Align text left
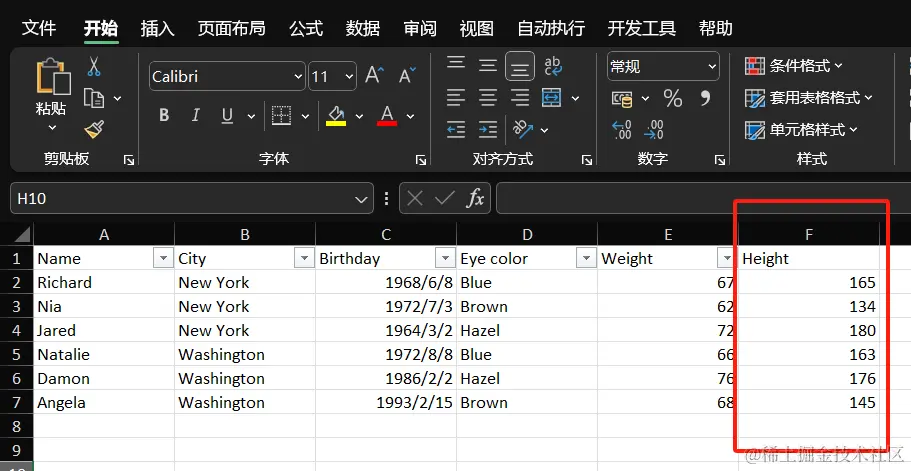Image resolution: width=911 pixels, height=471 pixels. coord(456,98)
